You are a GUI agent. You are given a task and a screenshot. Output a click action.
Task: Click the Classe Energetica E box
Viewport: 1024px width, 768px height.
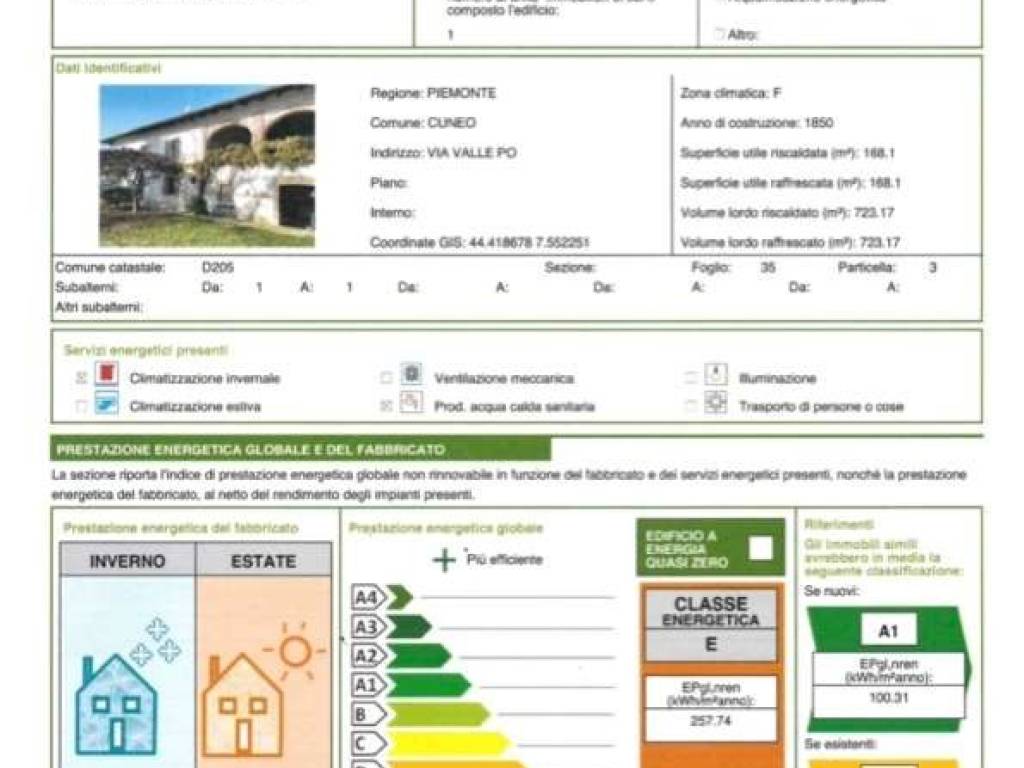[710, 626]
